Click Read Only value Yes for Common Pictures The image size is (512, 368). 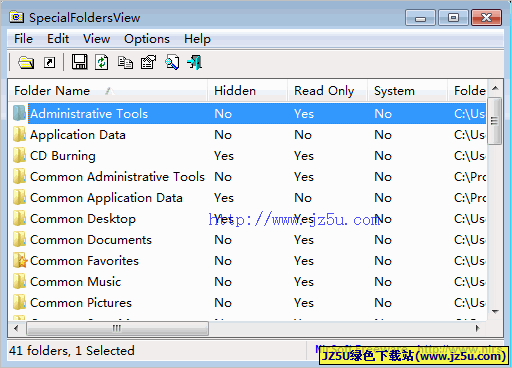tap(304, 303)
